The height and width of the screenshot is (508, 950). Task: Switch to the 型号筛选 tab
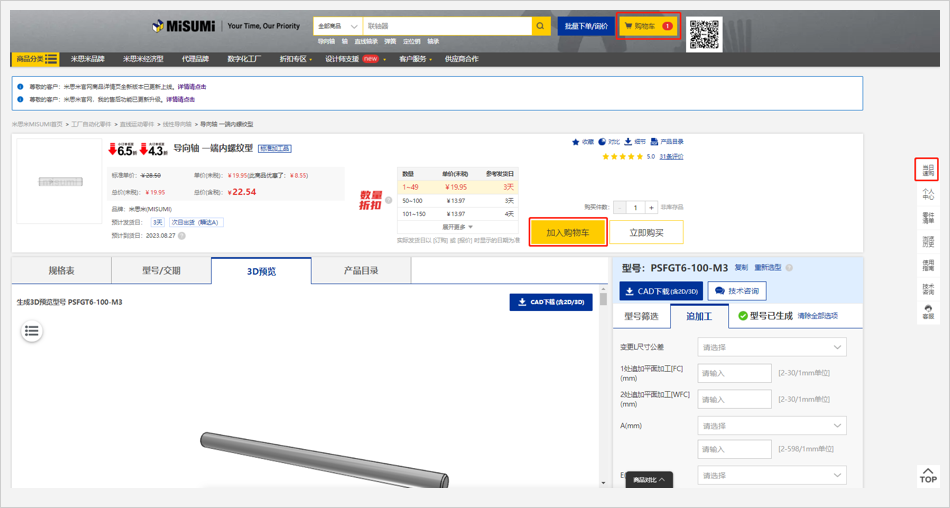coord(641,316)
